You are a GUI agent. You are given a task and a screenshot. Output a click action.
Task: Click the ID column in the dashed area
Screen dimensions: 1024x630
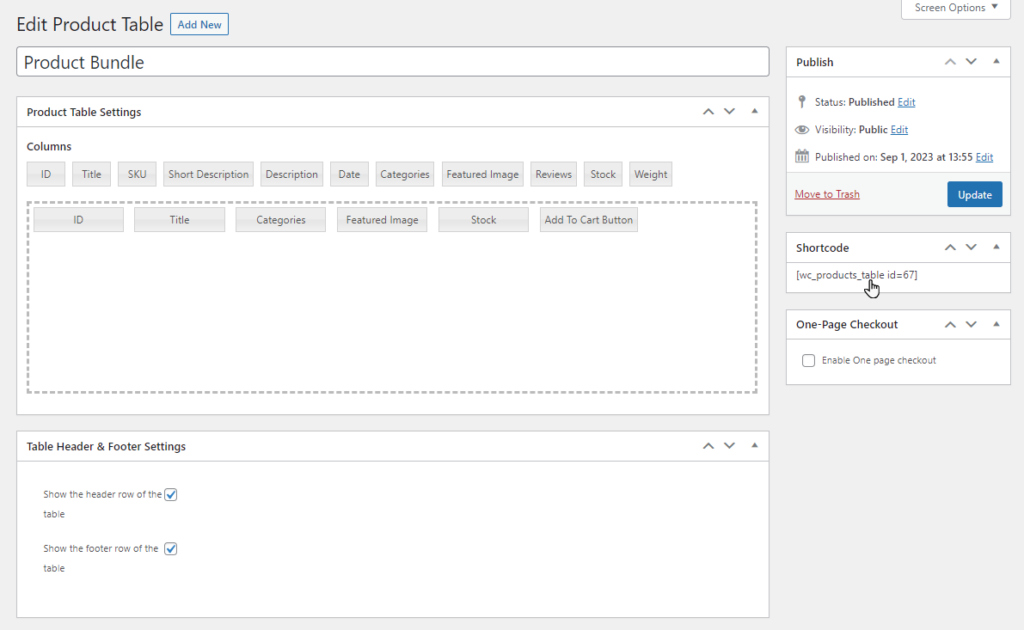pyautogui.click(x=78, y=220)
